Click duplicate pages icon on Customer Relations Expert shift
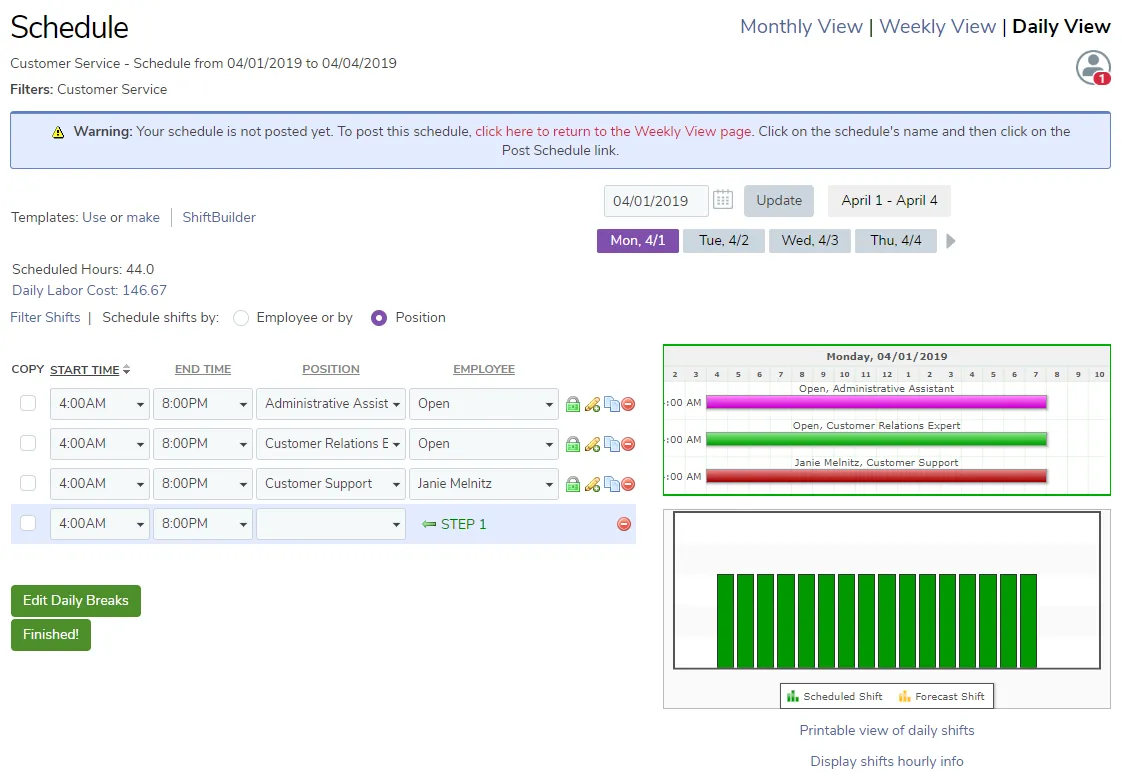 coord(612,444)
